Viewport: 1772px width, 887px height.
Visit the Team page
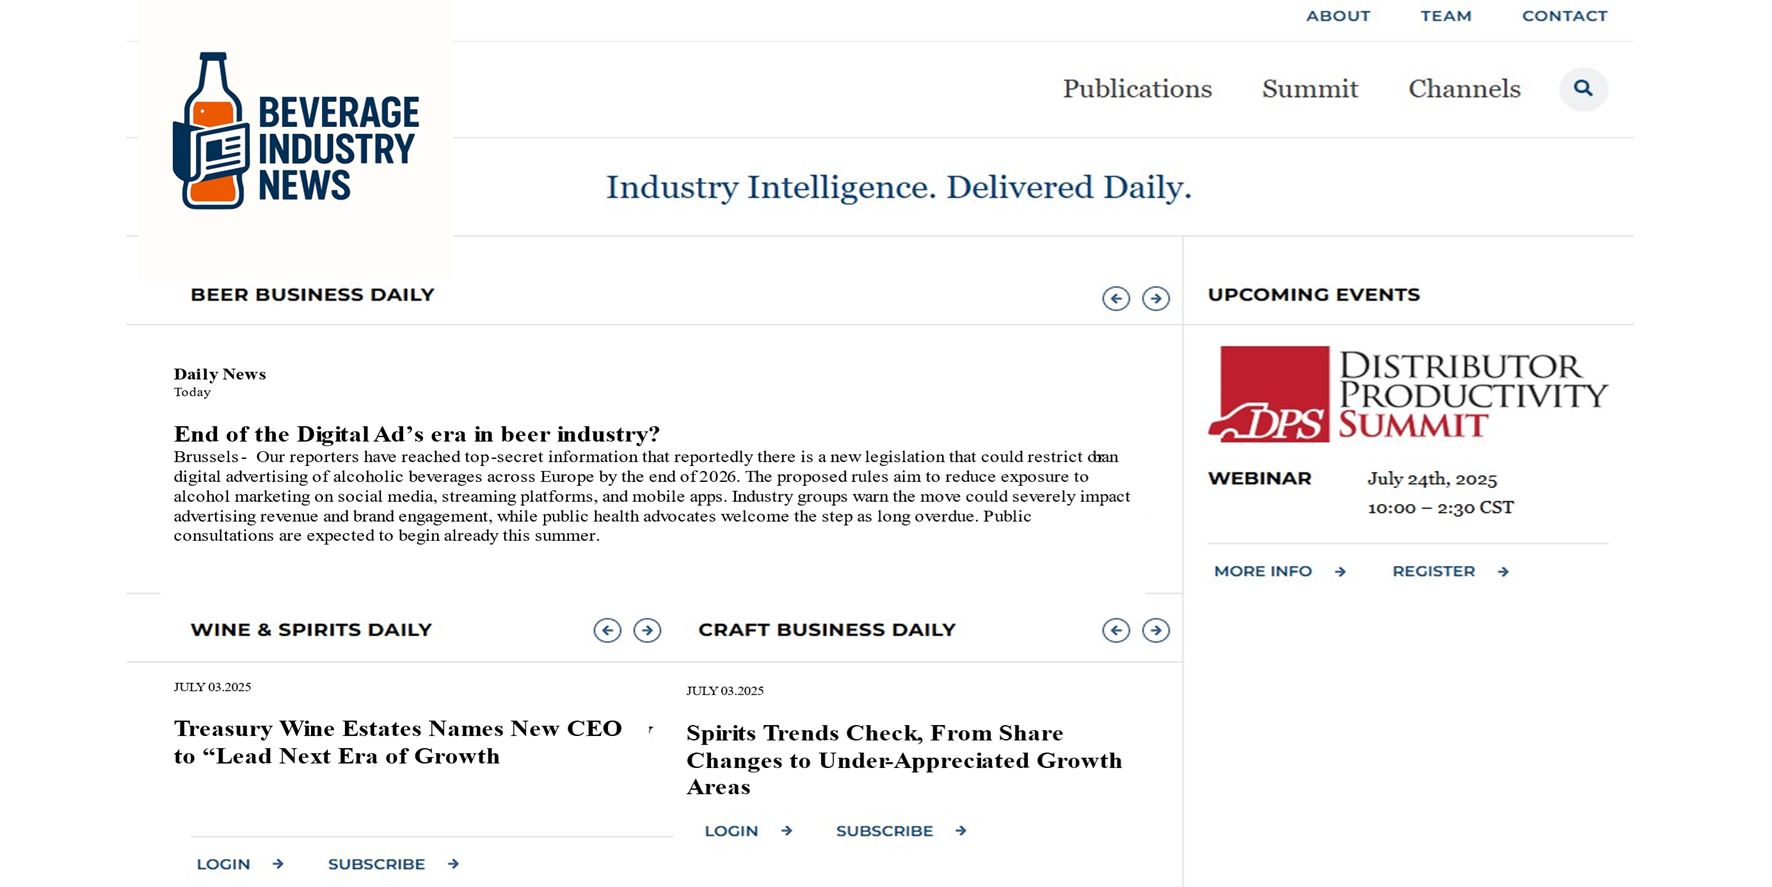click(x=1446, y=16)
